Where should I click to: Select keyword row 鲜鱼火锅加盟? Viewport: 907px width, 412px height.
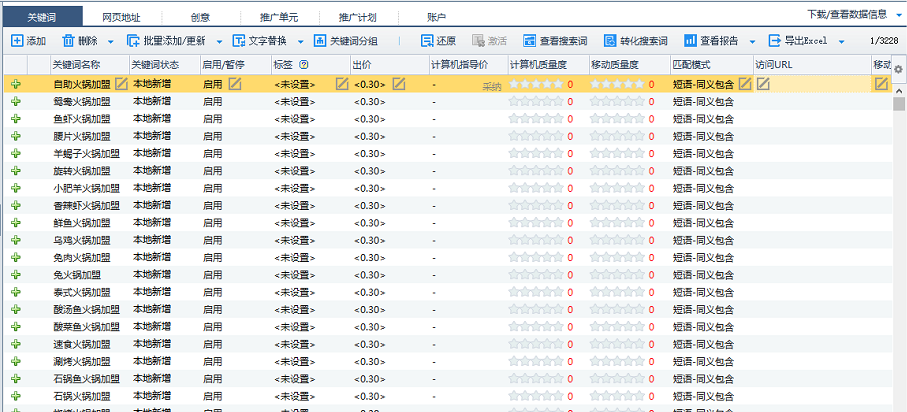[x=447, y=223]
